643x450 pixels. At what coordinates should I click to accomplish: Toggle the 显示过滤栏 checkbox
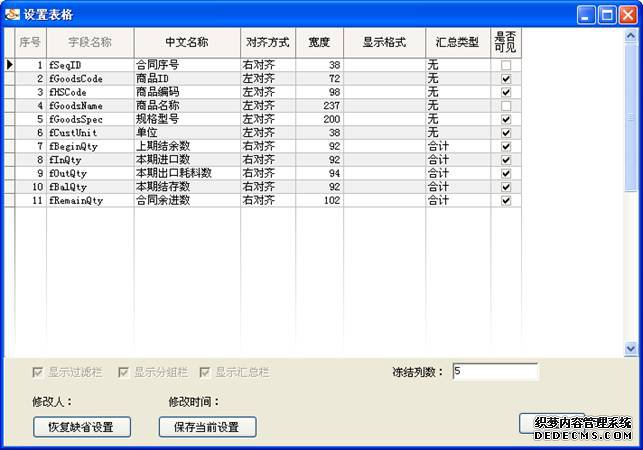tap(38, 372)
